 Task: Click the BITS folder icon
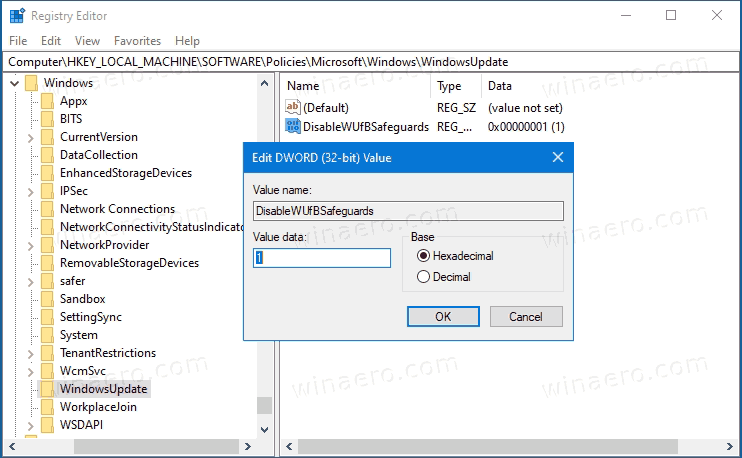click(47, 119)
